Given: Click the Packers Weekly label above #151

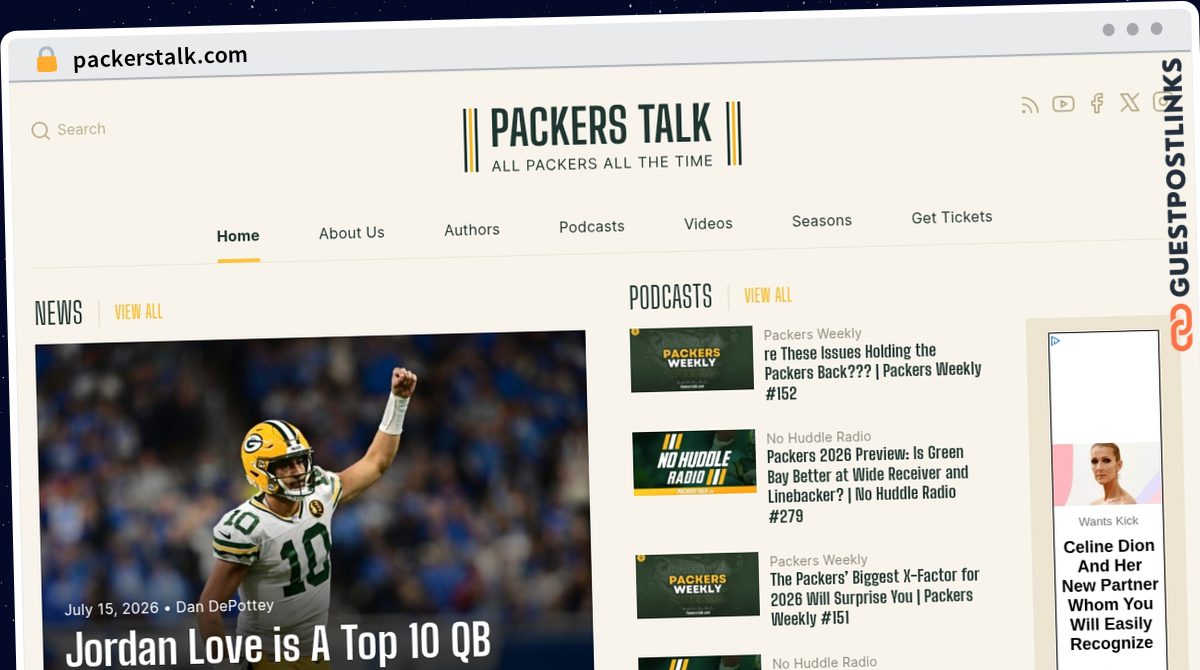Looking at the screenshot, I should [819, 560].
